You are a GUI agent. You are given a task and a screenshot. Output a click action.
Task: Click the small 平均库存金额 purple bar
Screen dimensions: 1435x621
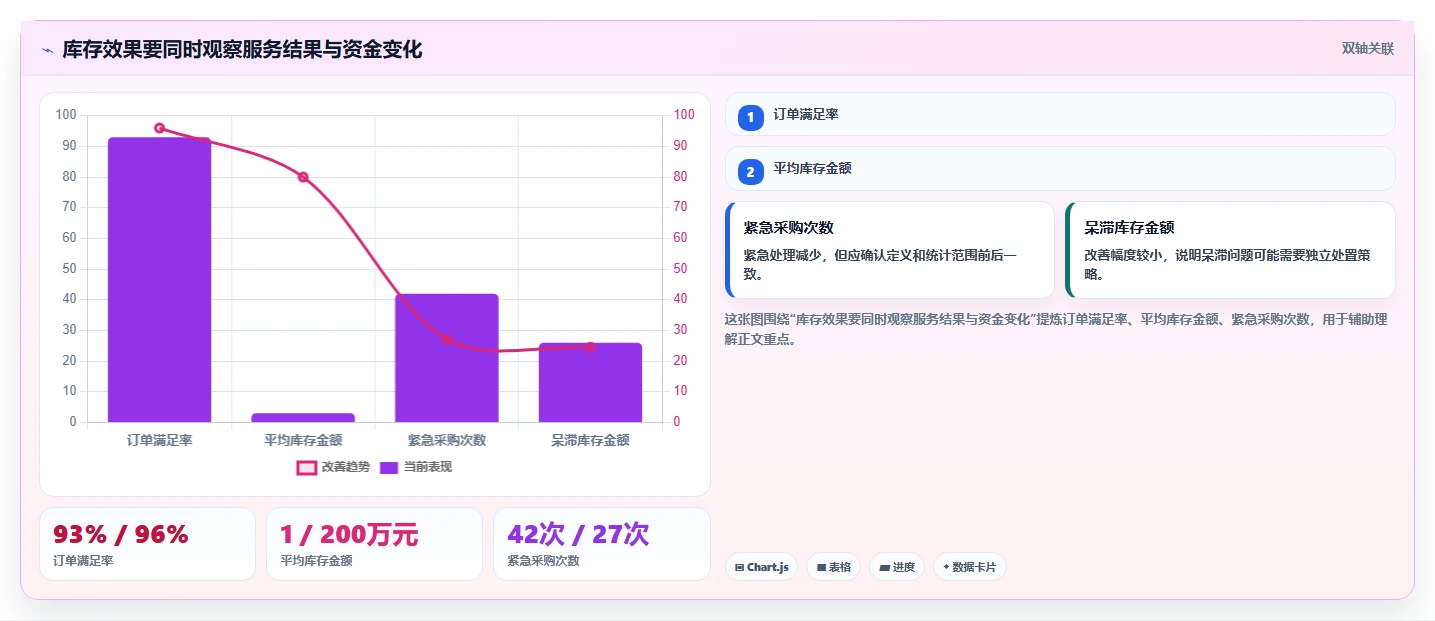[303, 417]
